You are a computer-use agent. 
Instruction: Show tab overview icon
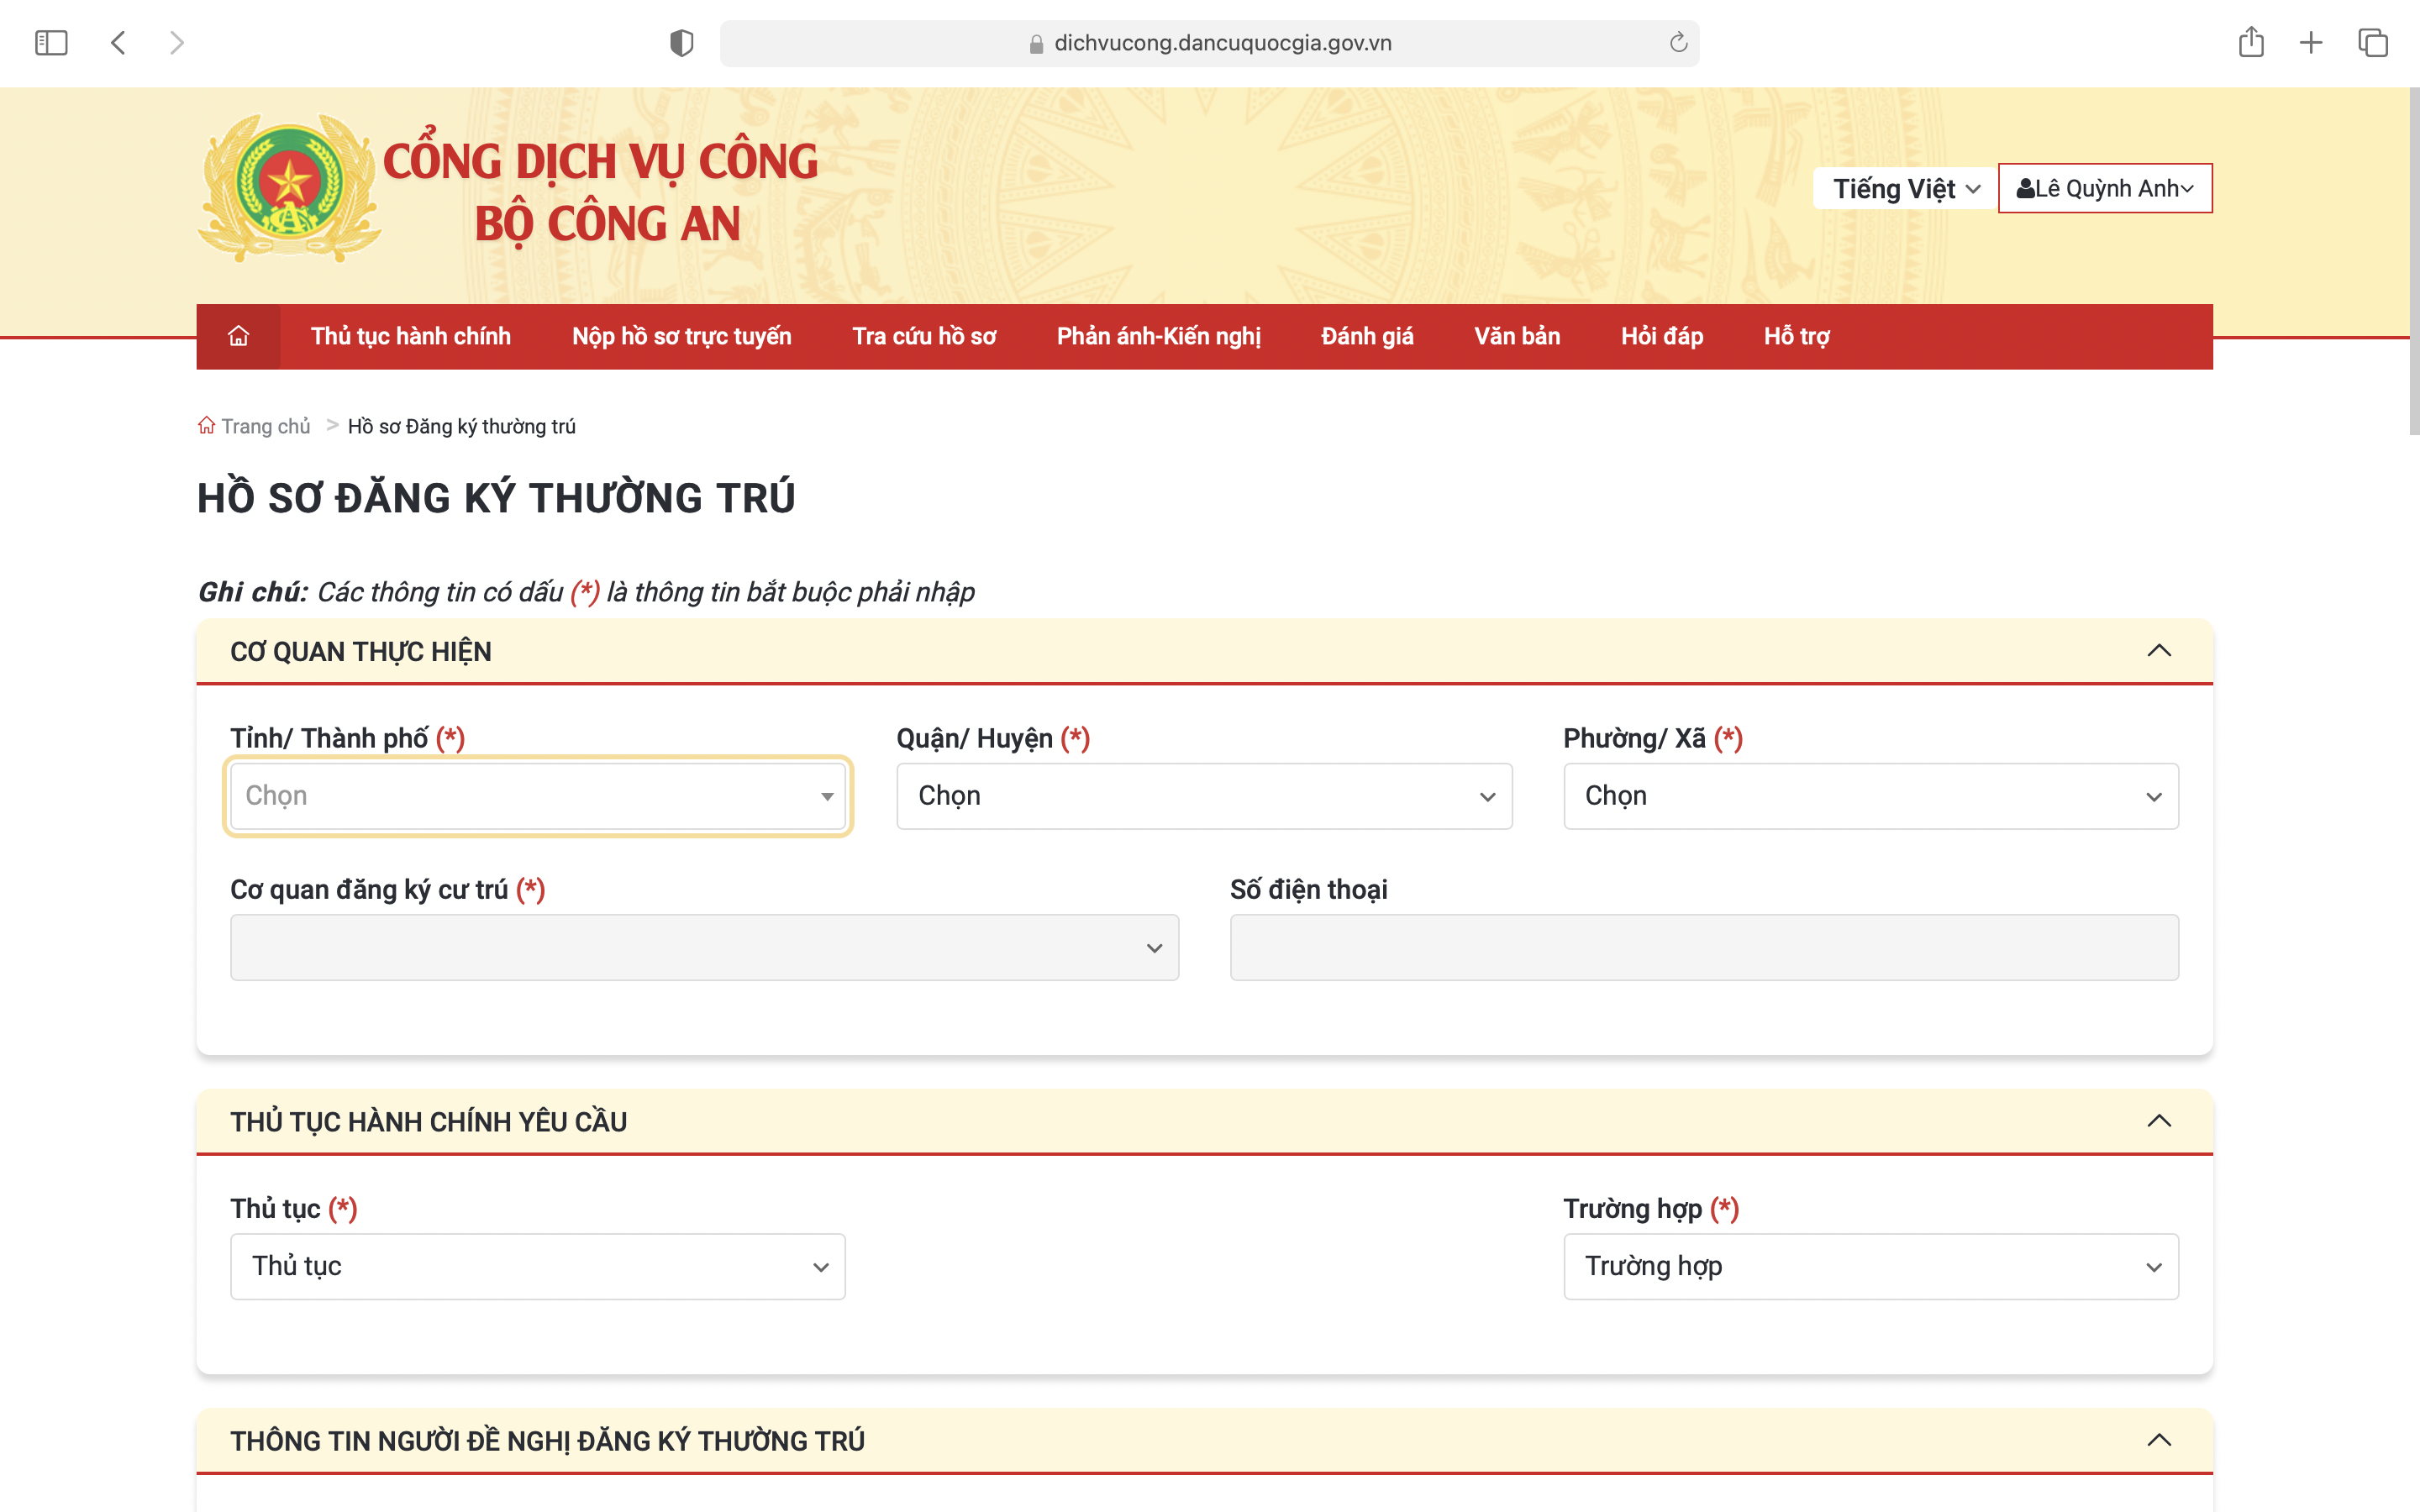coord(2373,42)
